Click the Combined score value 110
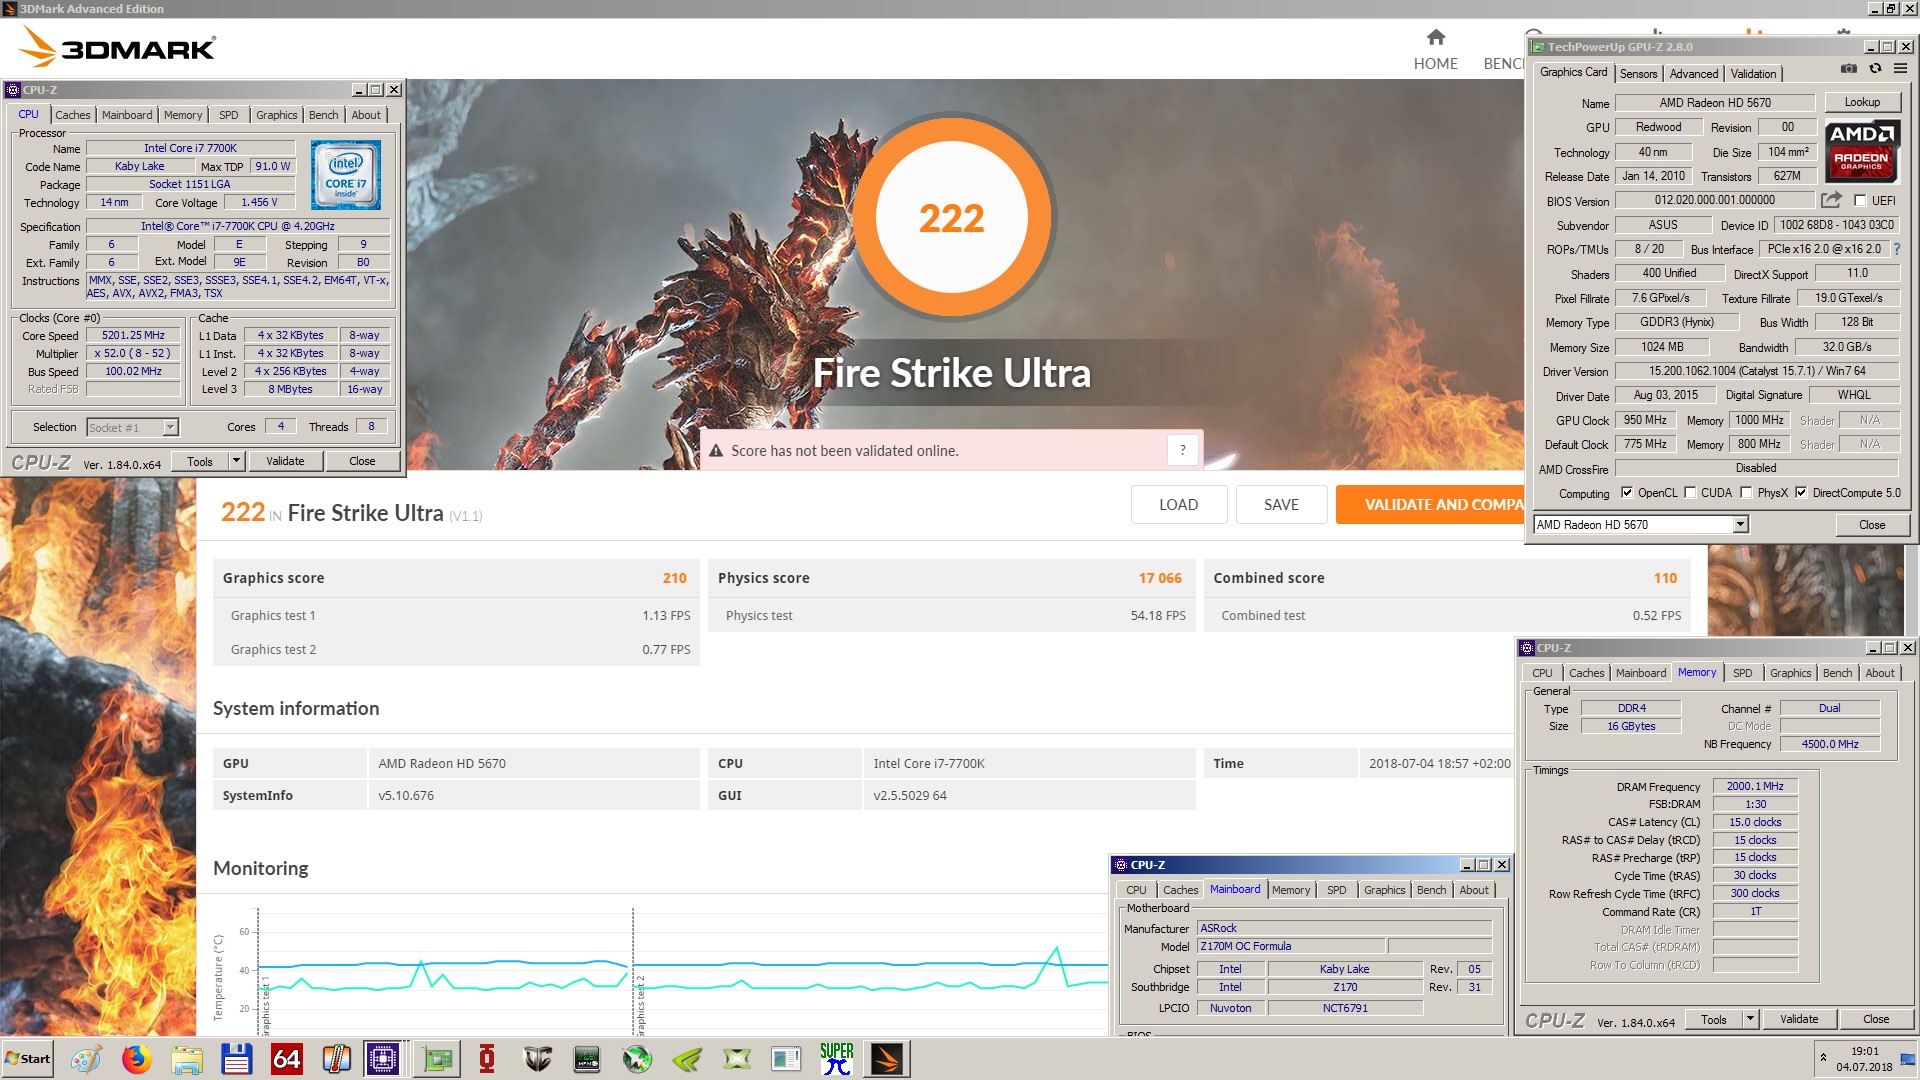The width and height of the screenshot is (1920, 1080). [1665, 578]
